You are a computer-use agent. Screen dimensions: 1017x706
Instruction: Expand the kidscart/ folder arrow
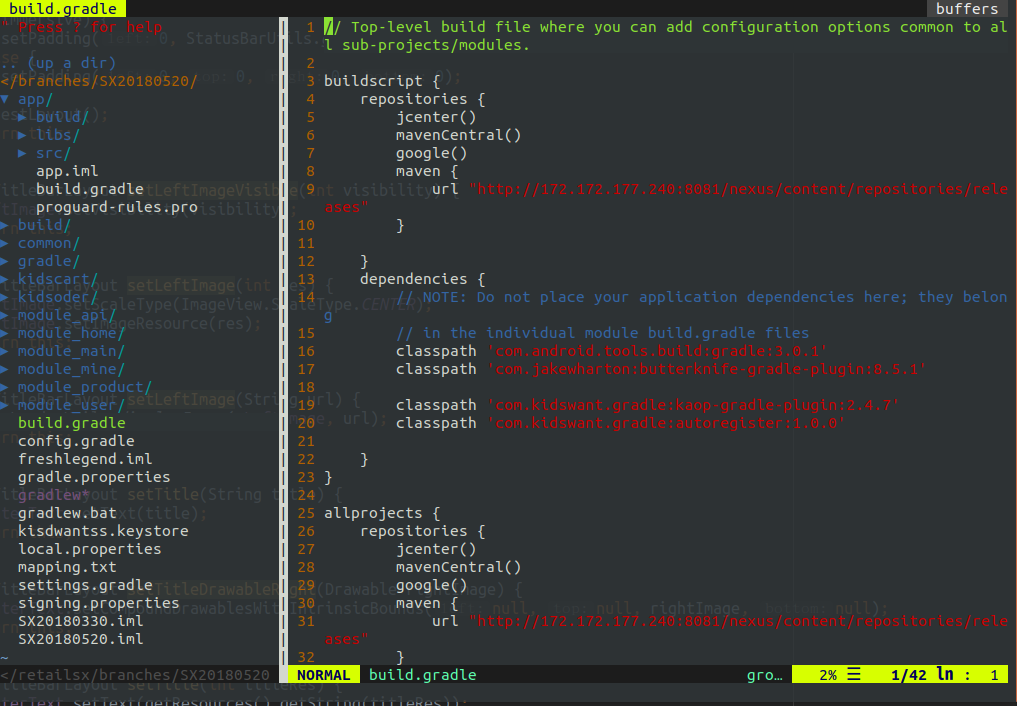pos(5,279)
